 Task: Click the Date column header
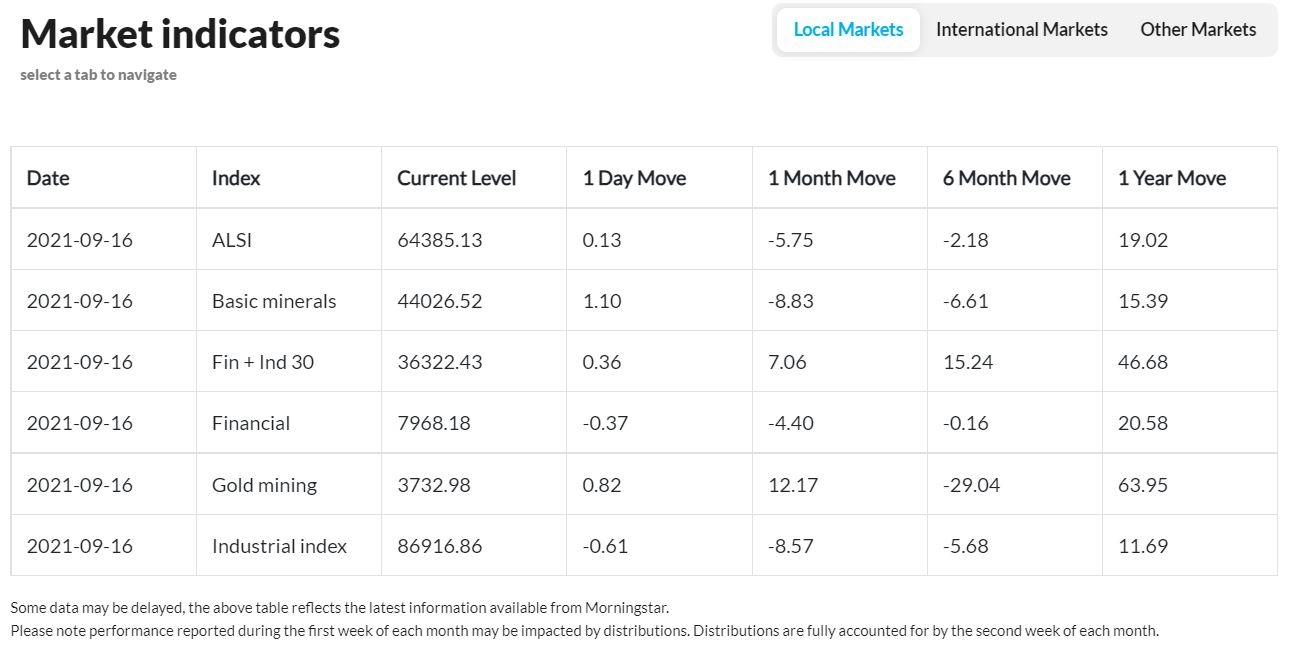click(48, 178)
